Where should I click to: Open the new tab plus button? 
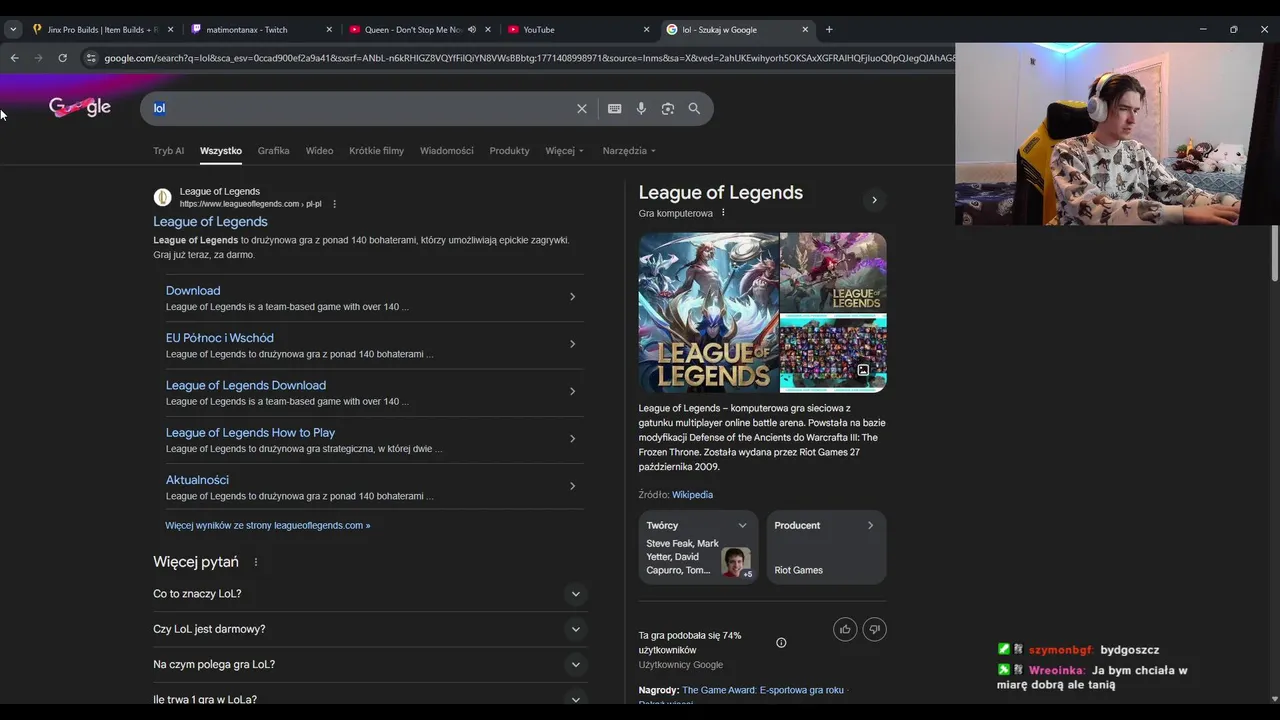coord(829,29)
